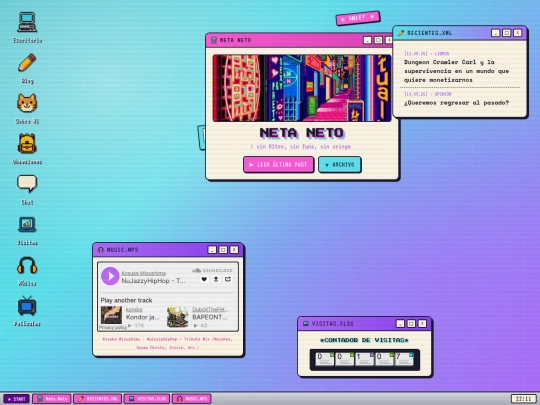
Task: Play the NuJazzHipHop SoundCloud track
Action: pos(110,276)
